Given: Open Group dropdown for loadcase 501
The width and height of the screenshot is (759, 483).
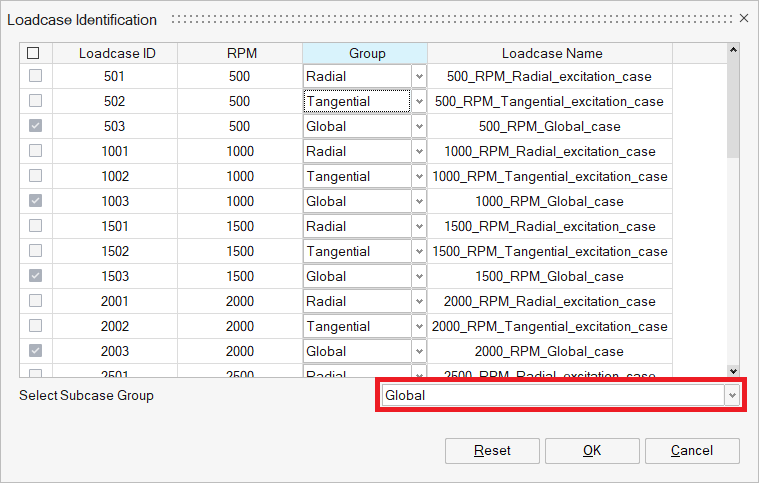Looking at the screenshot, I should (418, 77).
